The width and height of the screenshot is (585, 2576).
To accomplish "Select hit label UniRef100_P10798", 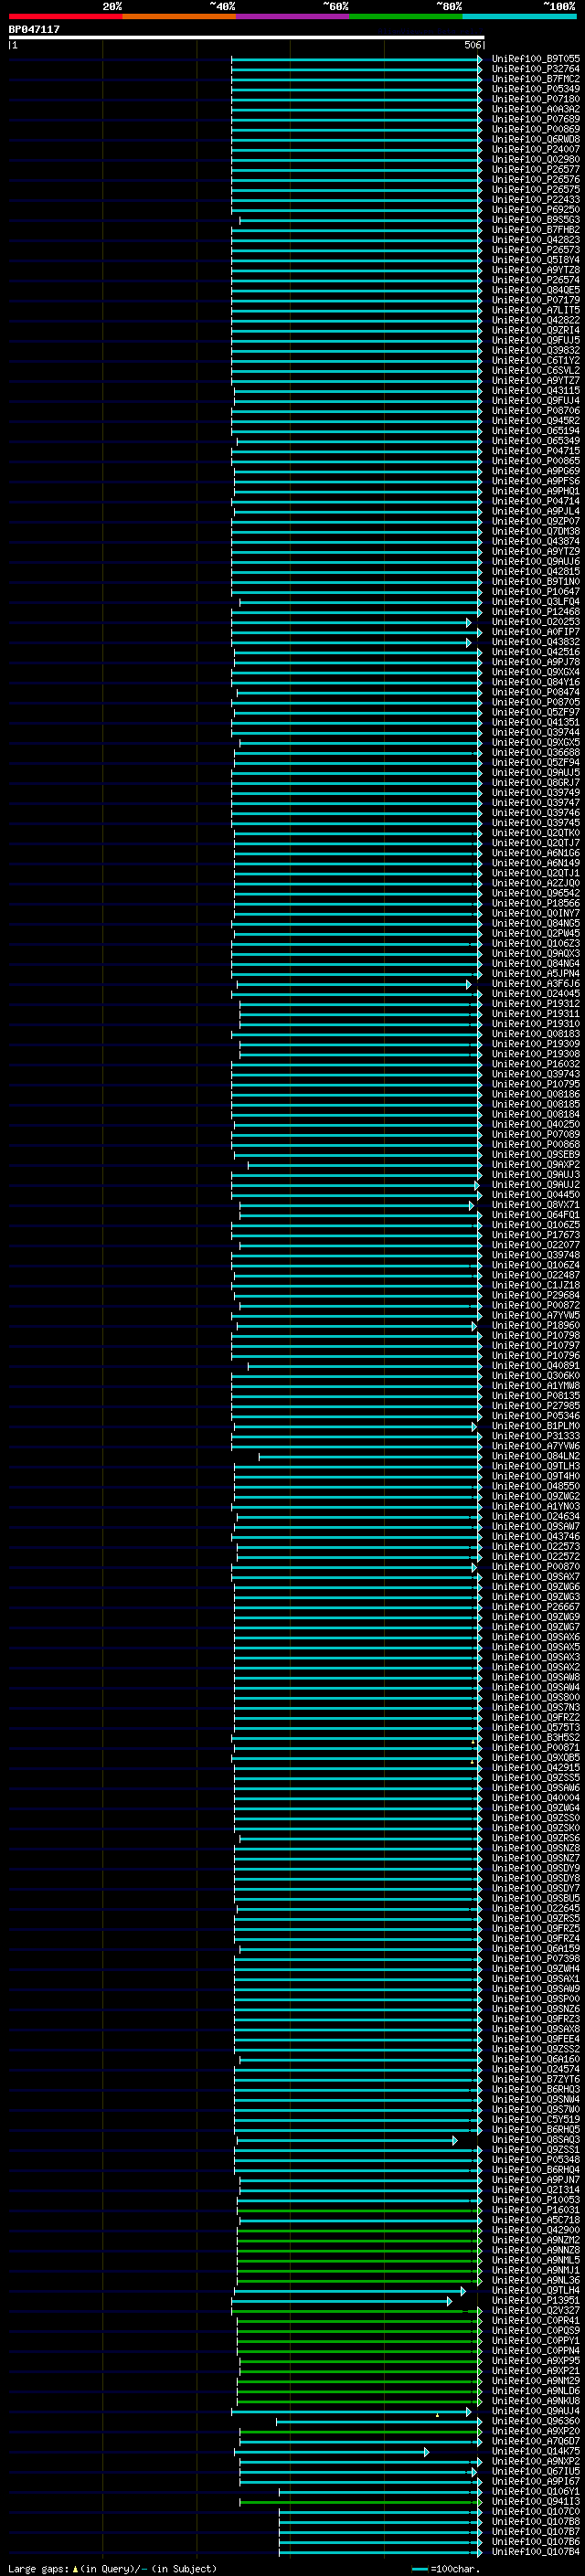I will pos(536,1335).
